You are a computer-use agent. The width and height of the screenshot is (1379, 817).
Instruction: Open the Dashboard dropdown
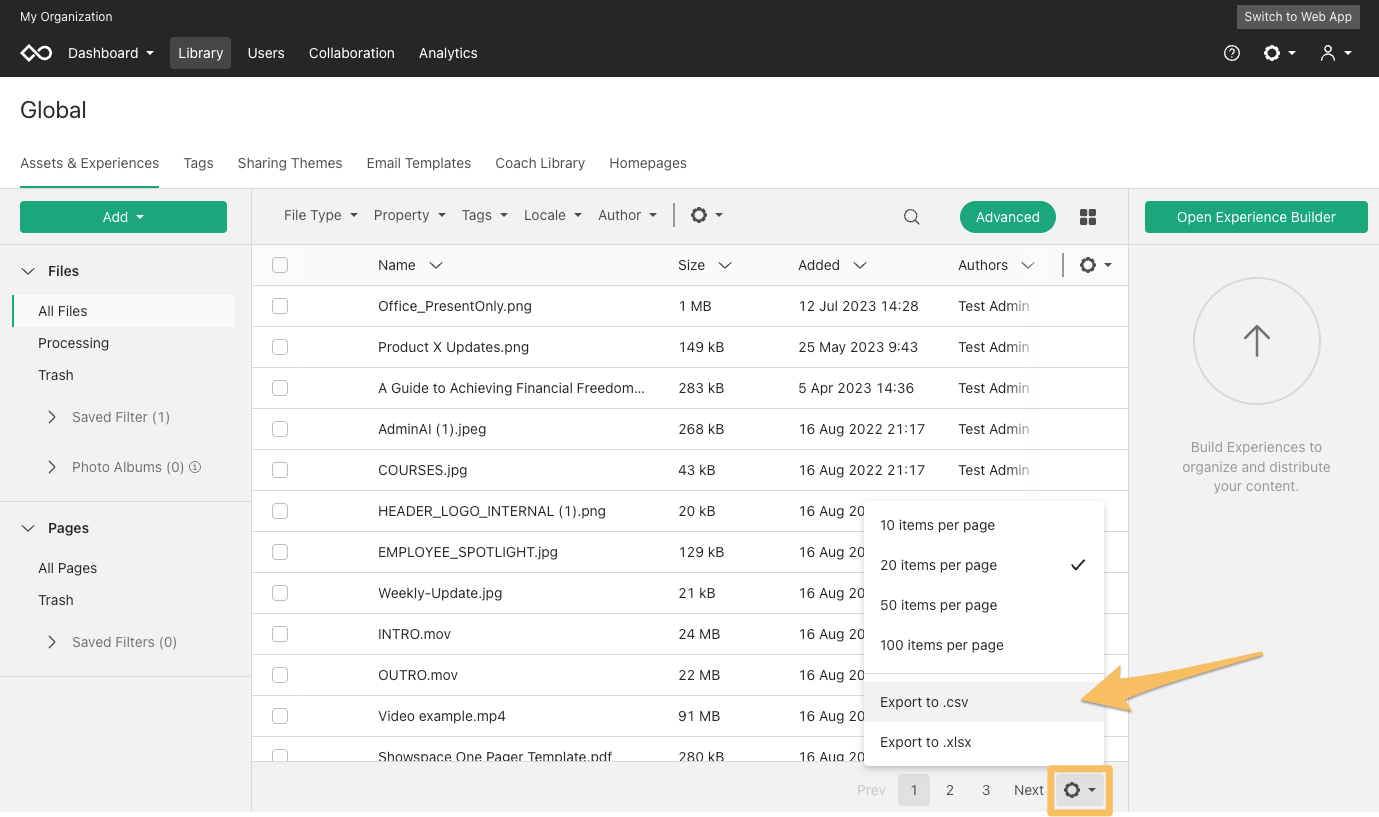[x=111, y=53]
